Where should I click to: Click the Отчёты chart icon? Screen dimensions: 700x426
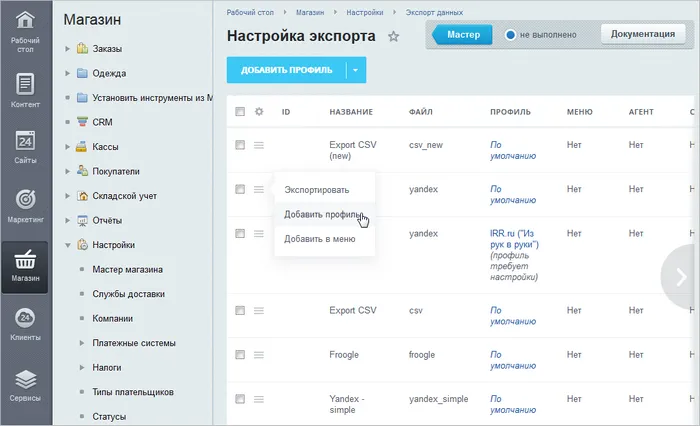[x=82, y=220]
